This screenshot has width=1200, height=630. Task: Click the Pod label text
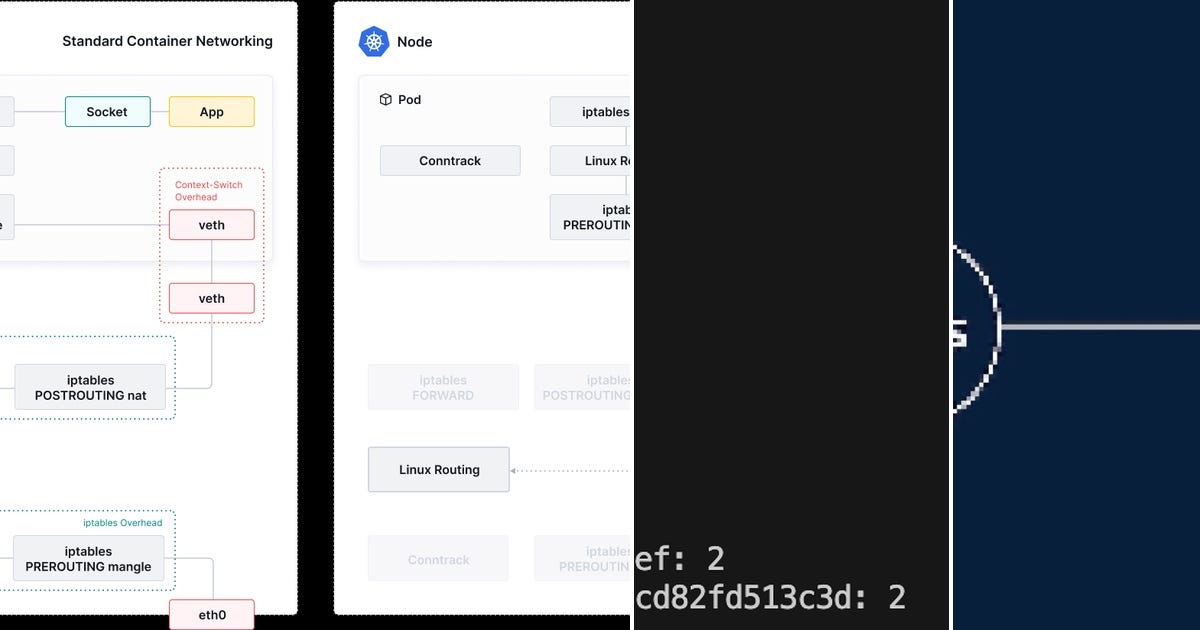click(x=410, y=99)
